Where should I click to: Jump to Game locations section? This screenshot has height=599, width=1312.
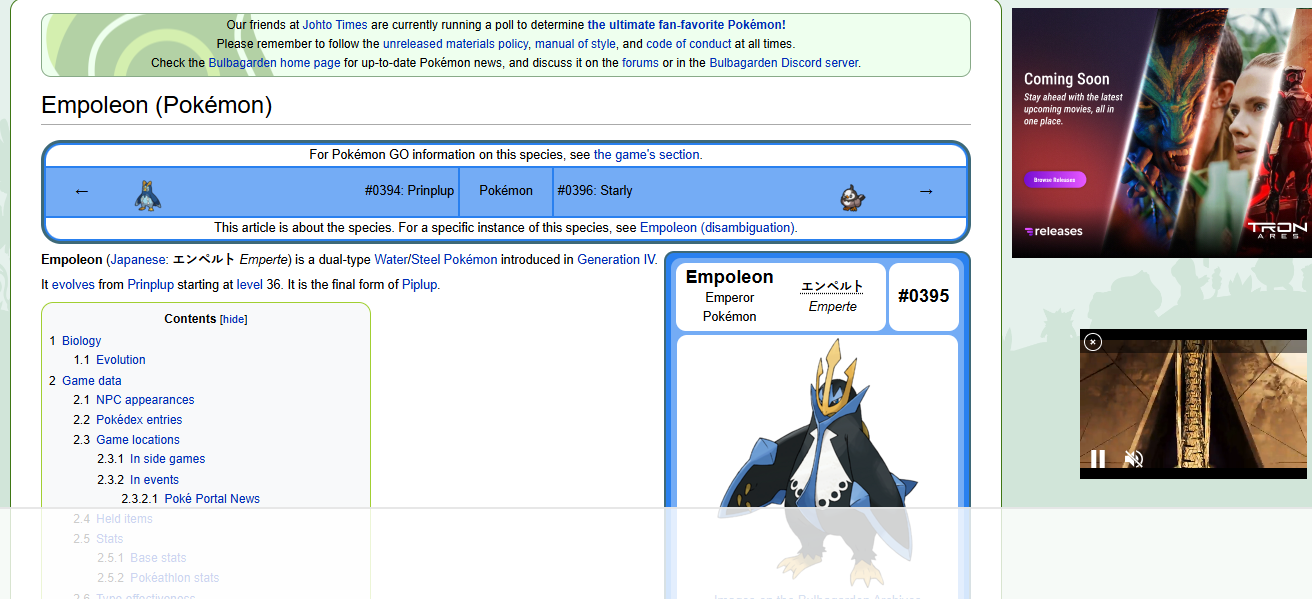(x=138, y=440)
